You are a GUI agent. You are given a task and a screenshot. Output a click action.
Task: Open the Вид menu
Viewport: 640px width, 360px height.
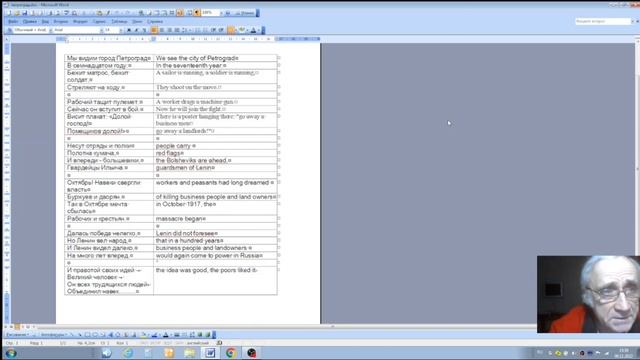pyautogui.click(x=45, y=21)
